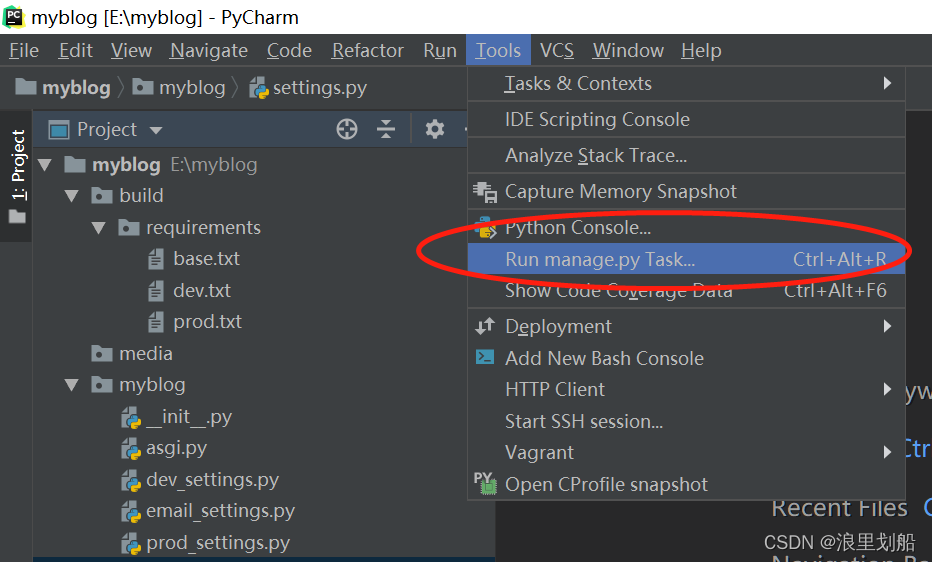Select Run manage.py Task
The image size is (932, 562).
click(687, 259)
